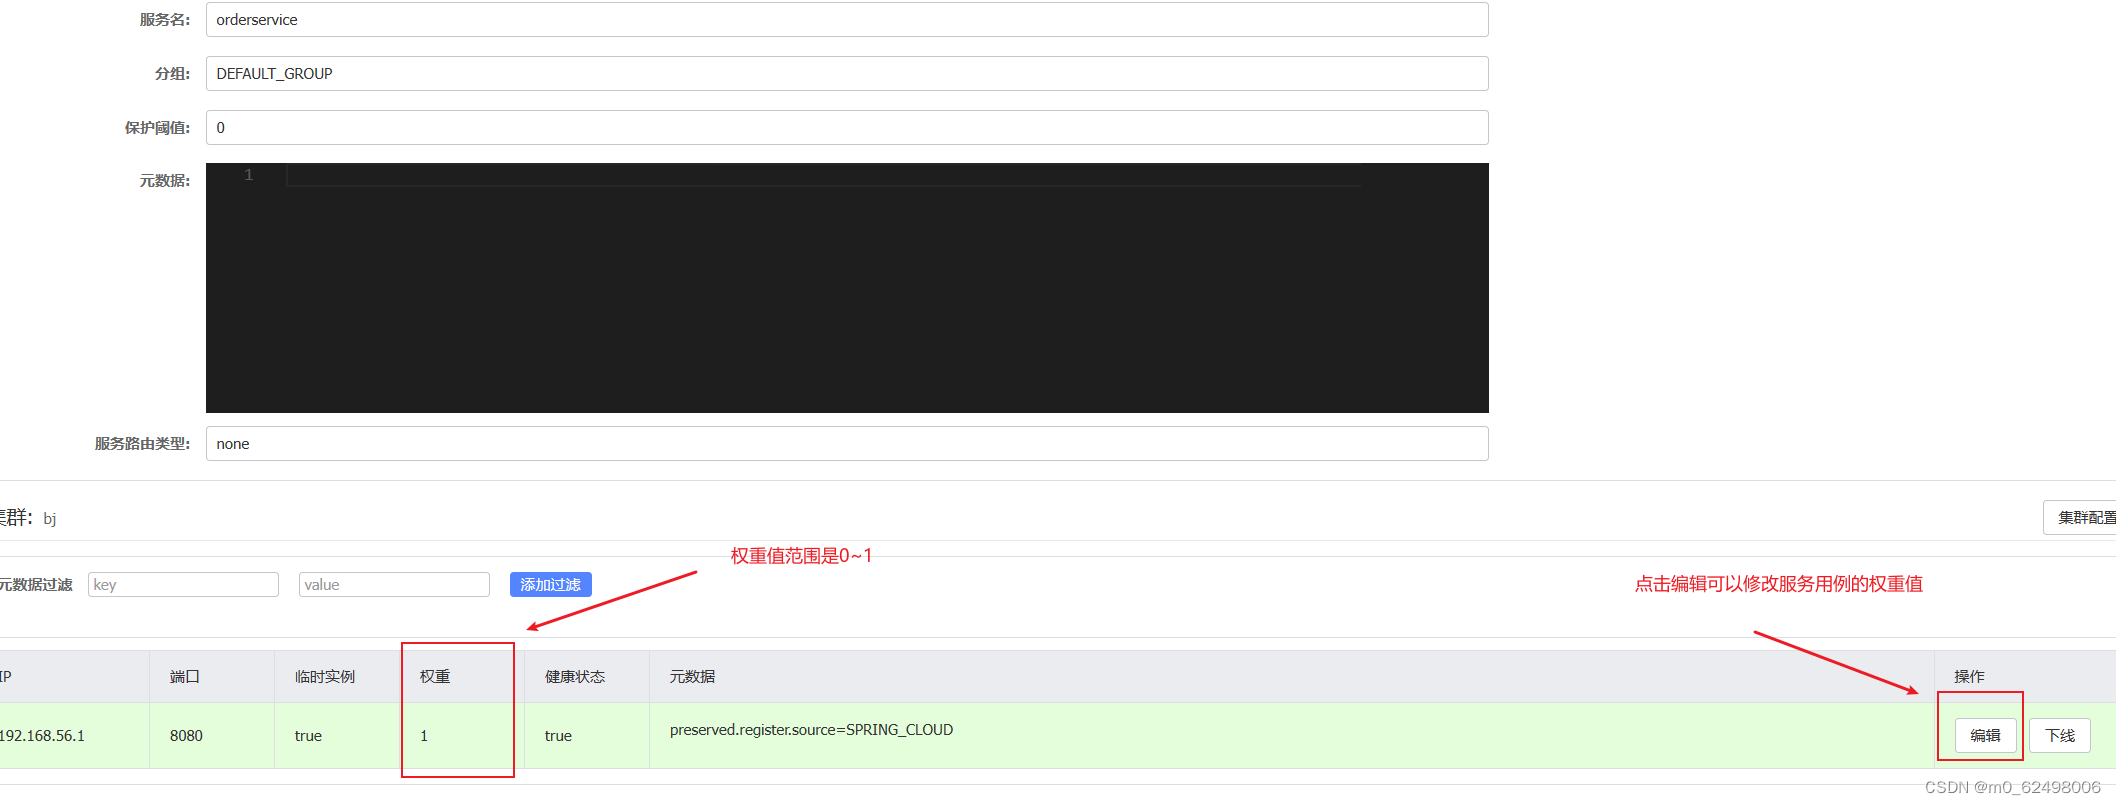Click the 服务路由类型 field showing none
Screen dimensions: 2116x805
tap(847, 444)
